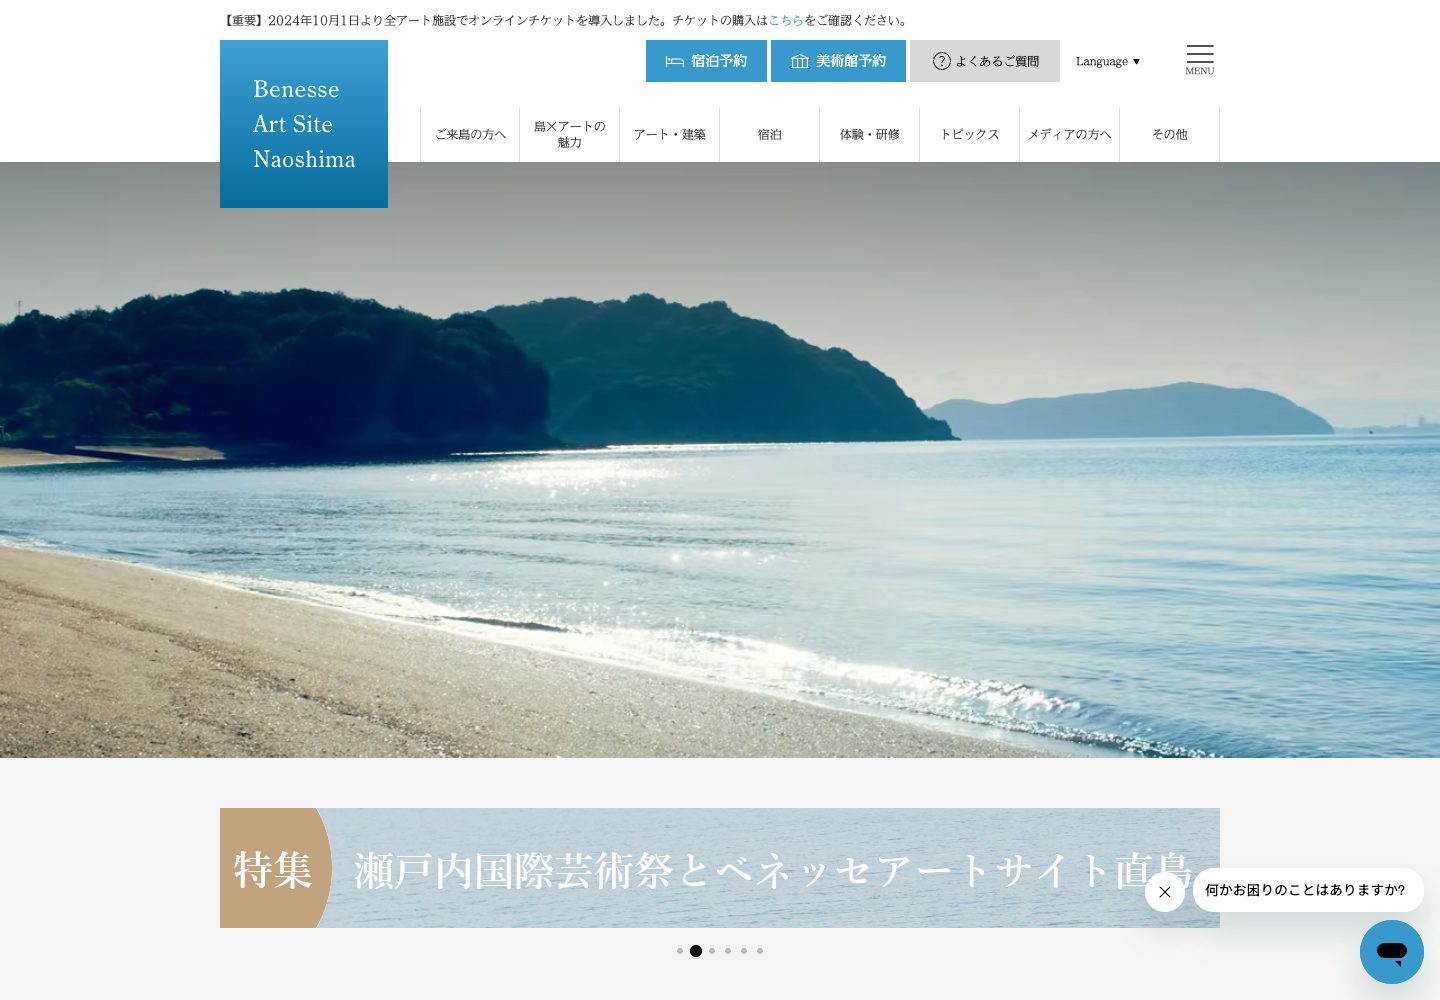Open the 島×アートの魅力 menu
Viewport: 1440px width, 1000px height.
click(x=570, y=134)
